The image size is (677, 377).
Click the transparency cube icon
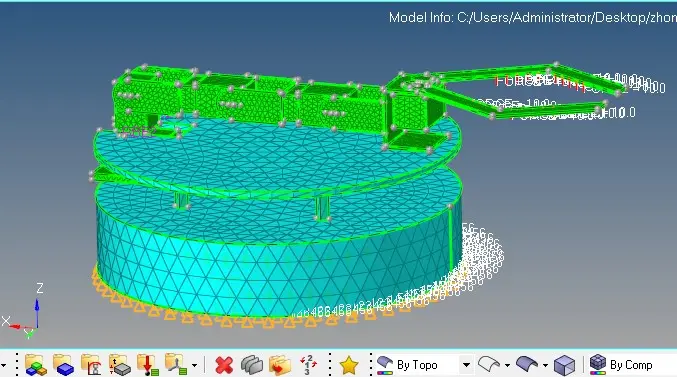point(564,365)
